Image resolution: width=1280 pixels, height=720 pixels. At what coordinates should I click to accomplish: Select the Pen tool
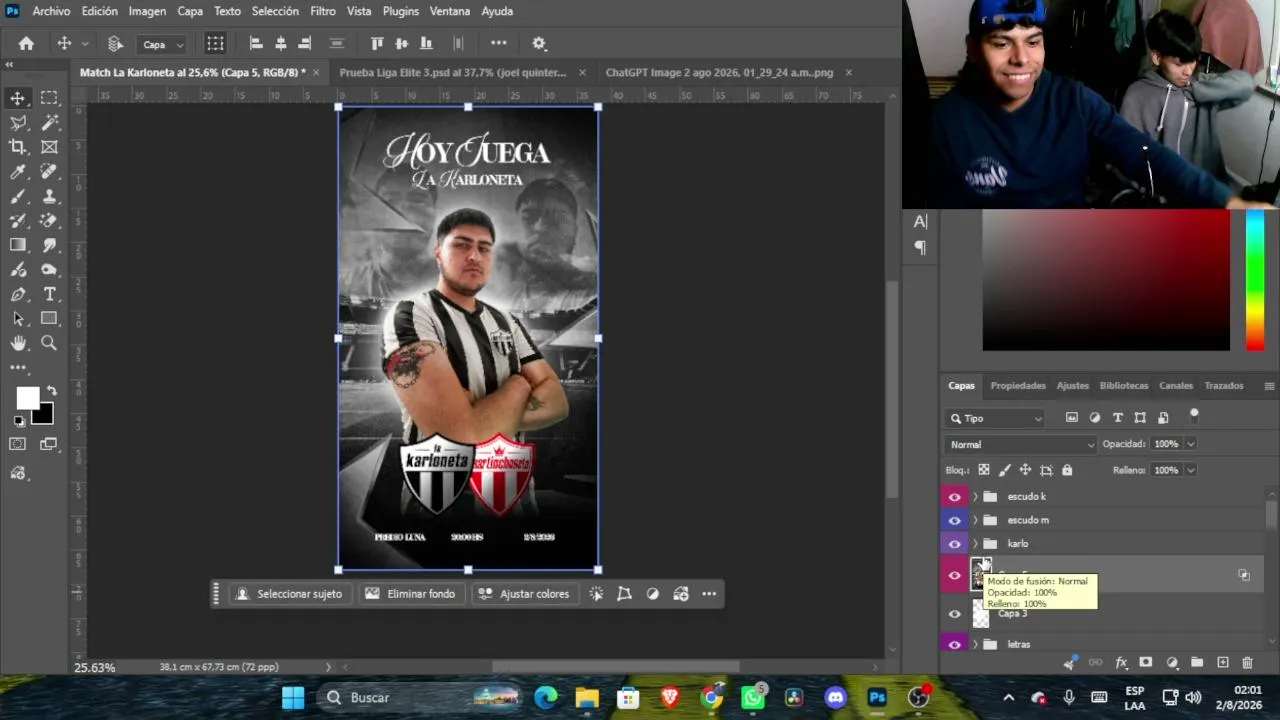click(x=18, y=294)
